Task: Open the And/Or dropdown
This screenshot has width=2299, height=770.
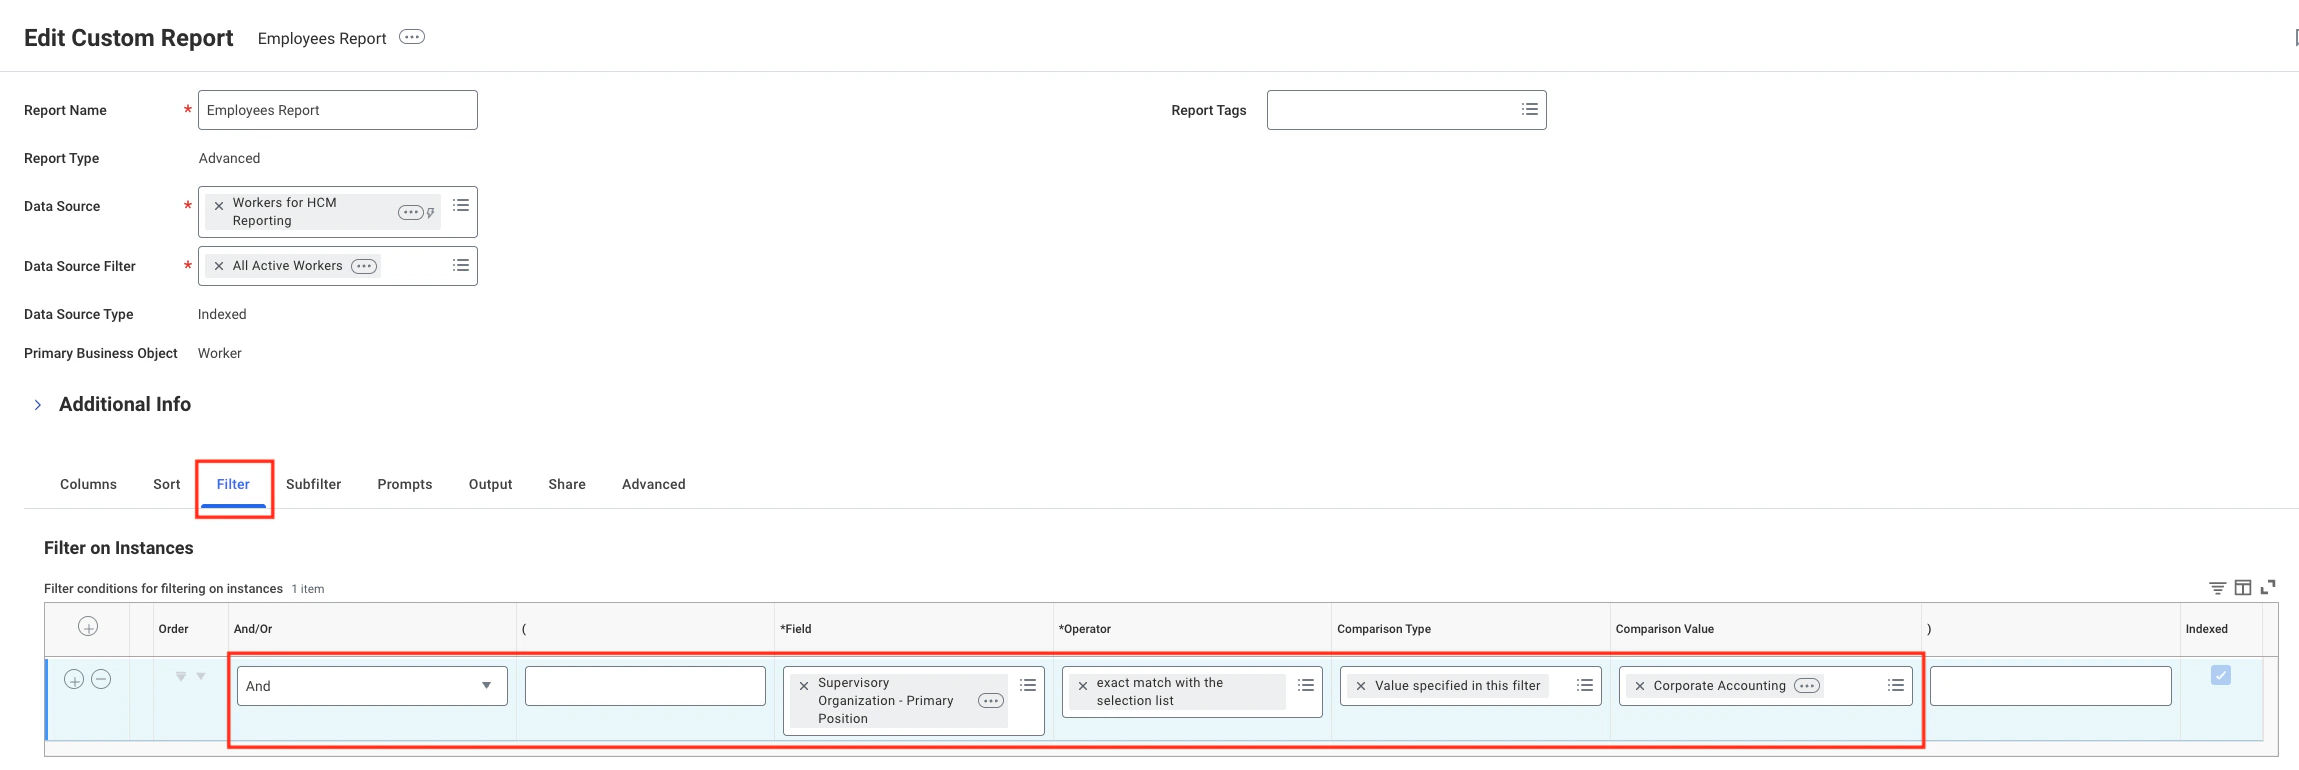Action: point(372,686)
